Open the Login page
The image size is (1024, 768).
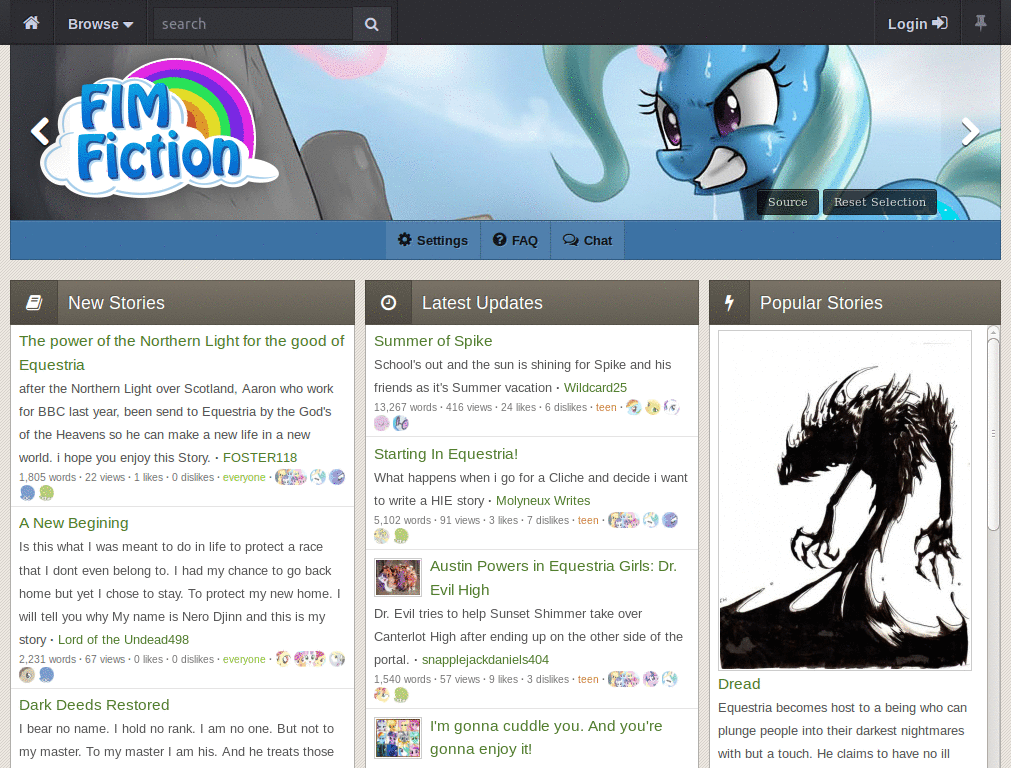point(918,24)
